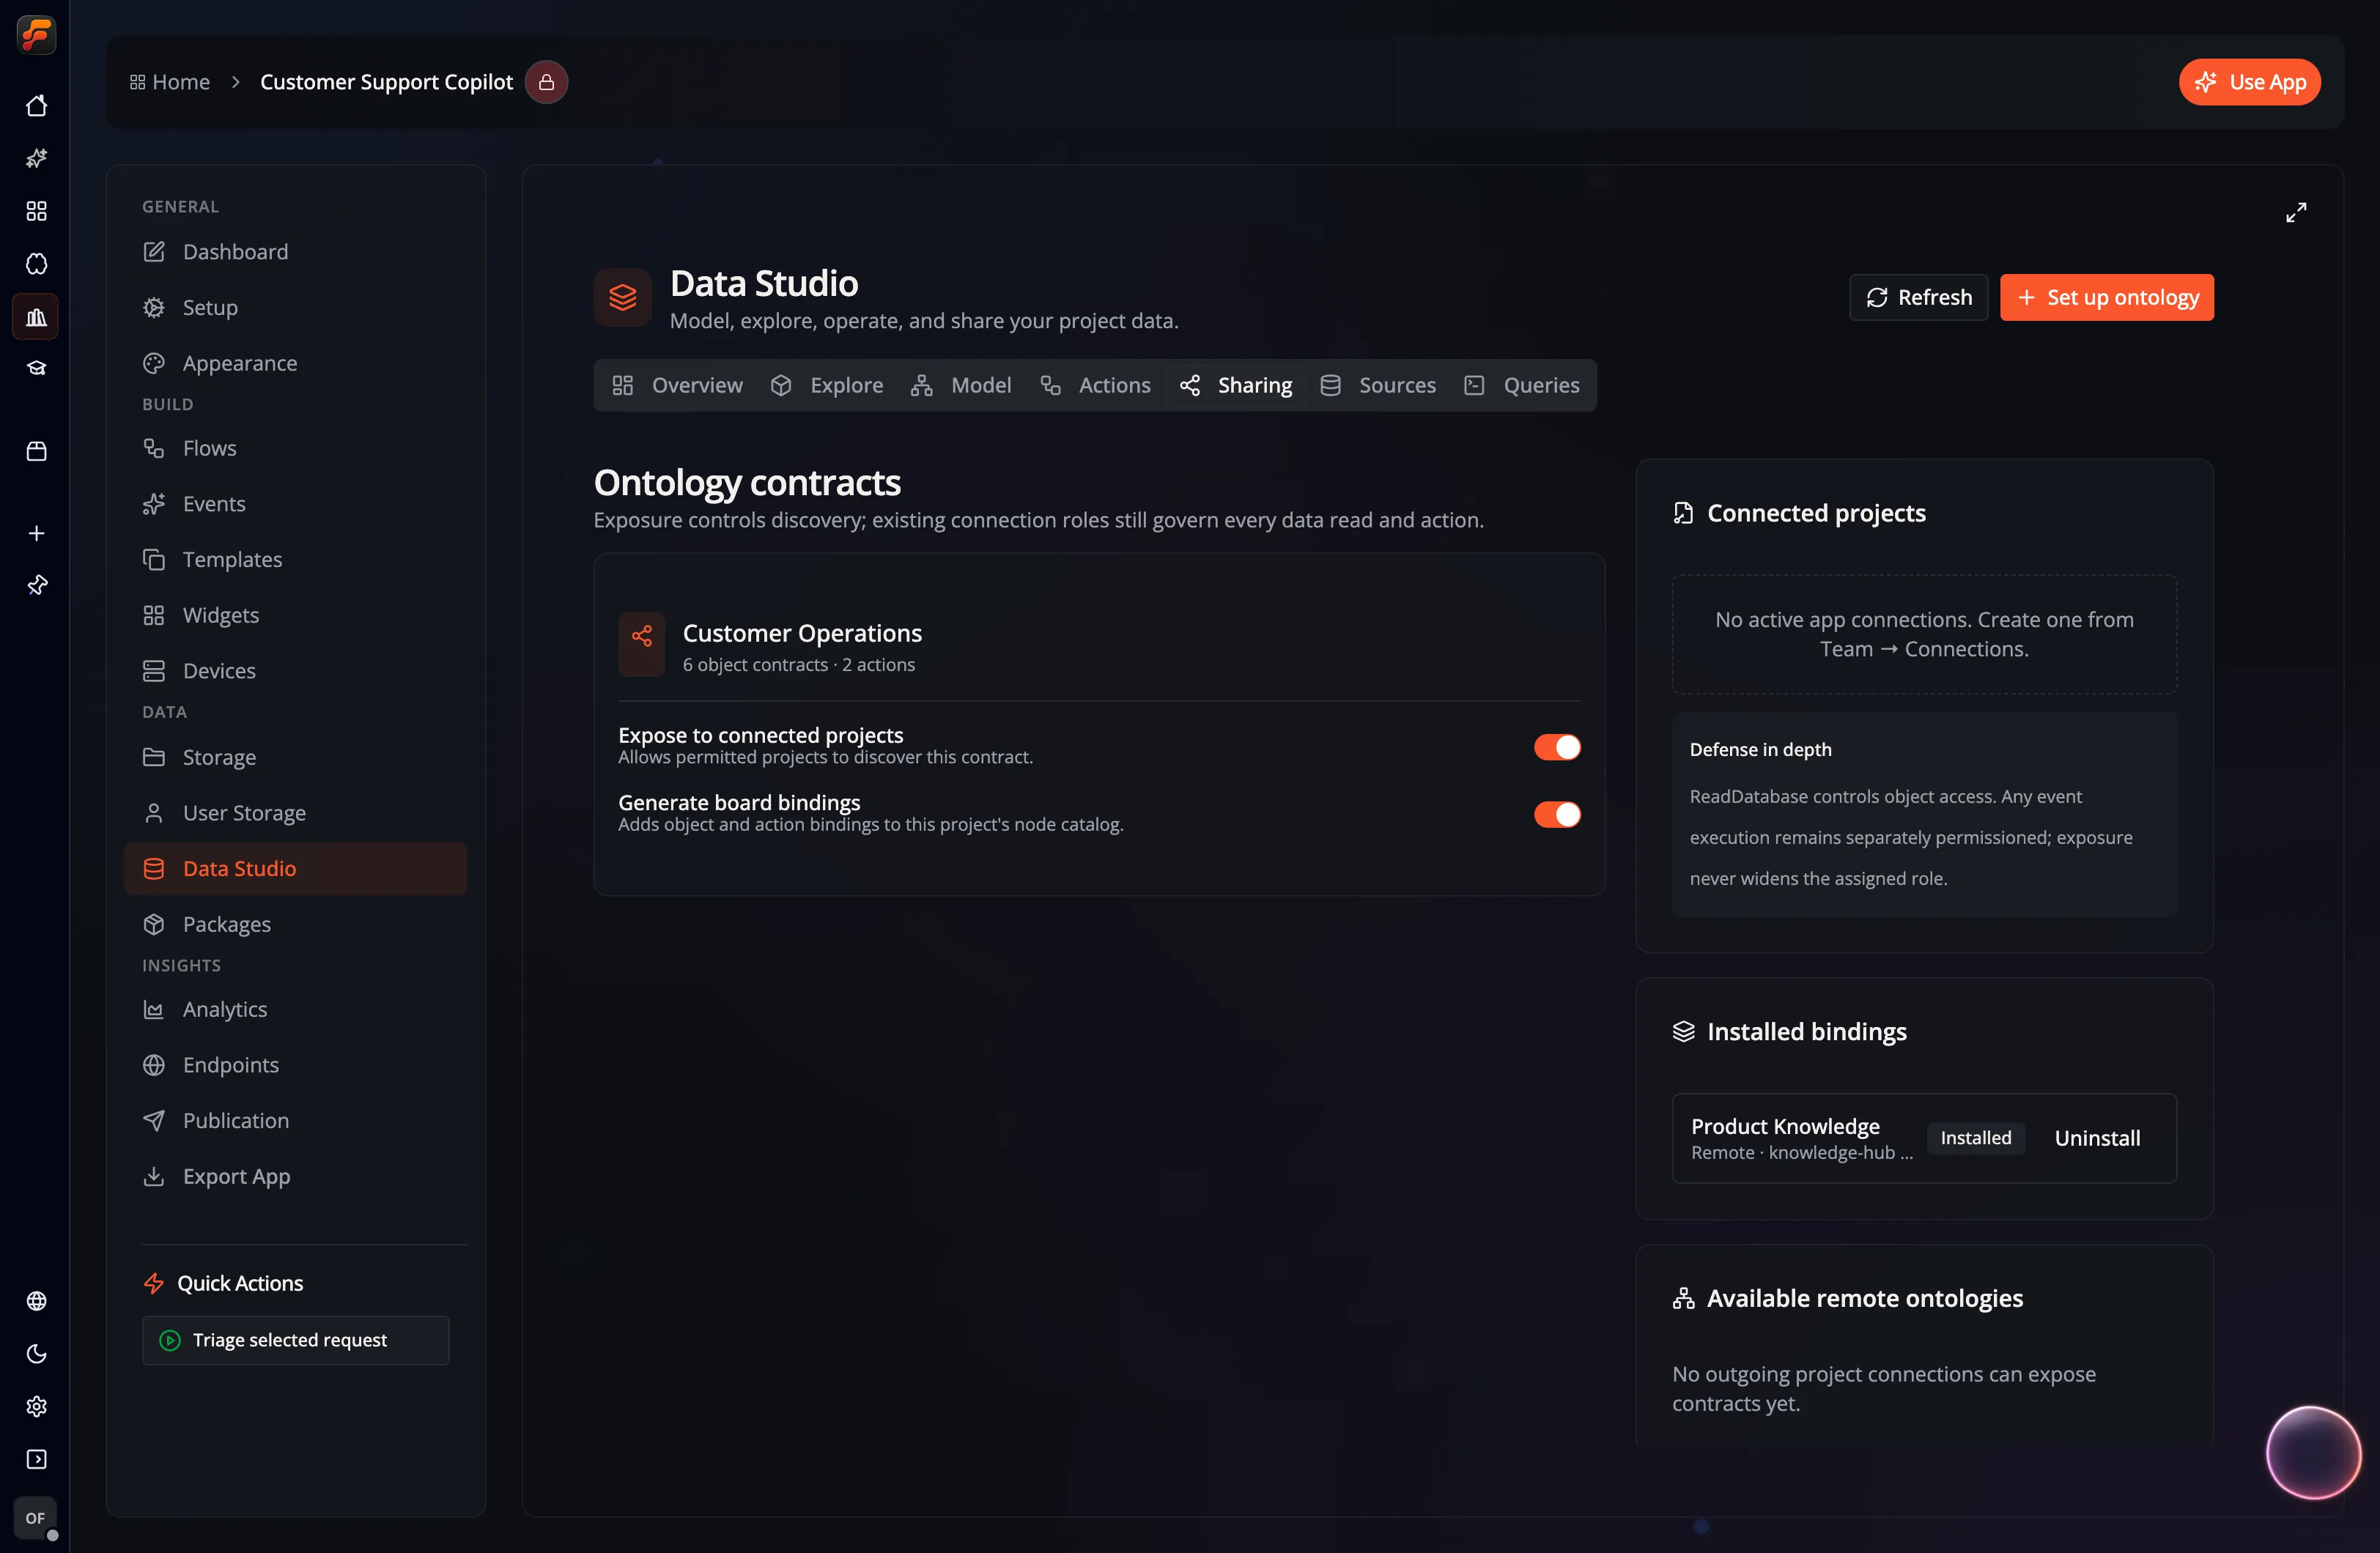2380x1553 pixels.
Task: Open the globe icon in the left rail
Action: point(36,1301)
